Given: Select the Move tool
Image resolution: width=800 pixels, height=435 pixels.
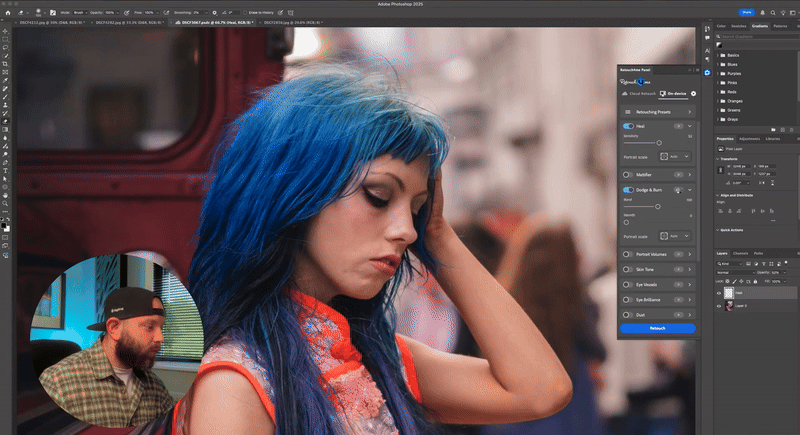Looking at the screenshot, I should click(6, 32).
